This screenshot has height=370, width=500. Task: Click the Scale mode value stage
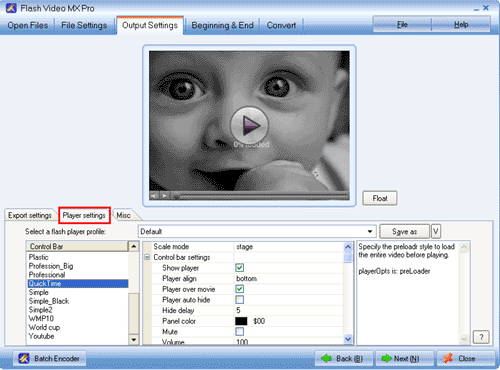coord(245,247)
